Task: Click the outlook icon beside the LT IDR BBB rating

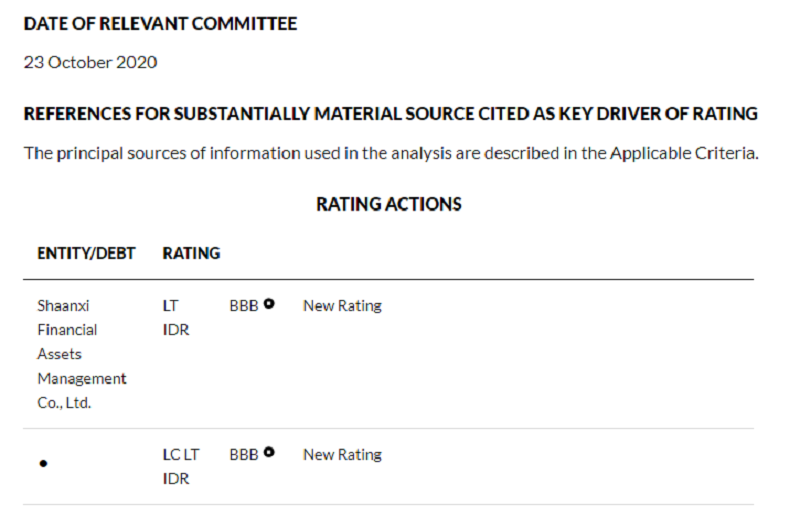Action: (269, 304)
